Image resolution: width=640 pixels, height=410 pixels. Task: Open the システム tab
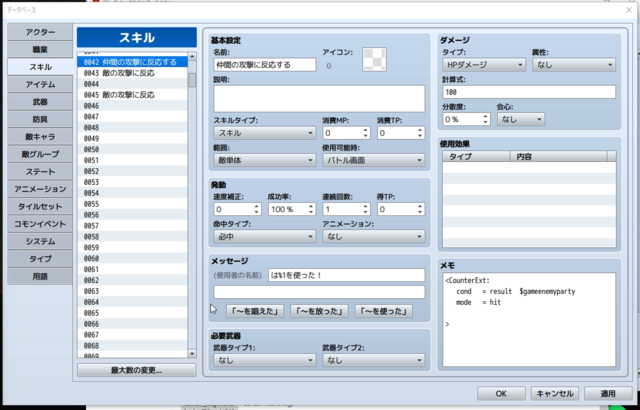click(x=40, y=242)
